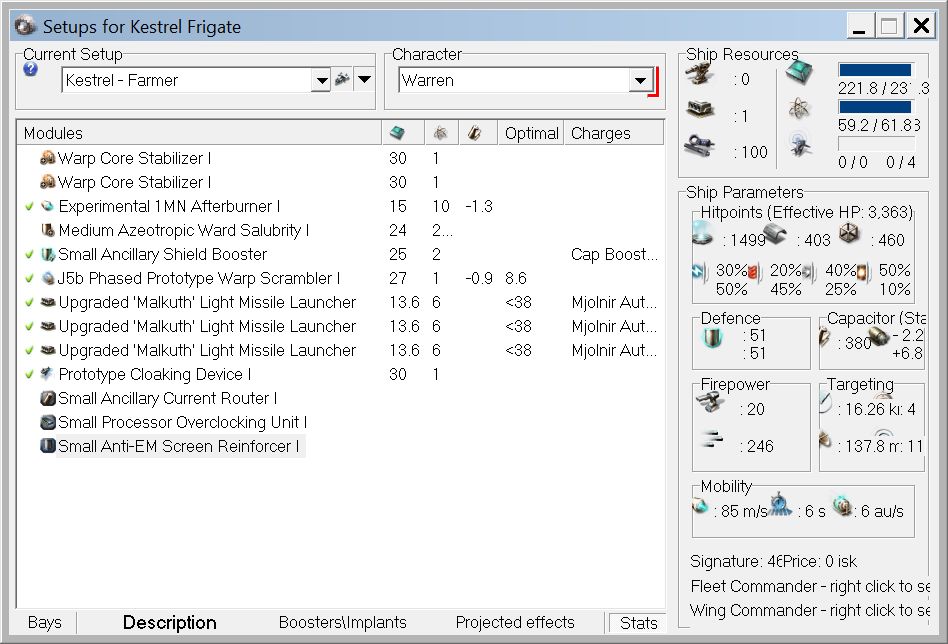Open the Current Setup dropdown arrow
This screenshot has height=644, width=948.
(322, 80)
